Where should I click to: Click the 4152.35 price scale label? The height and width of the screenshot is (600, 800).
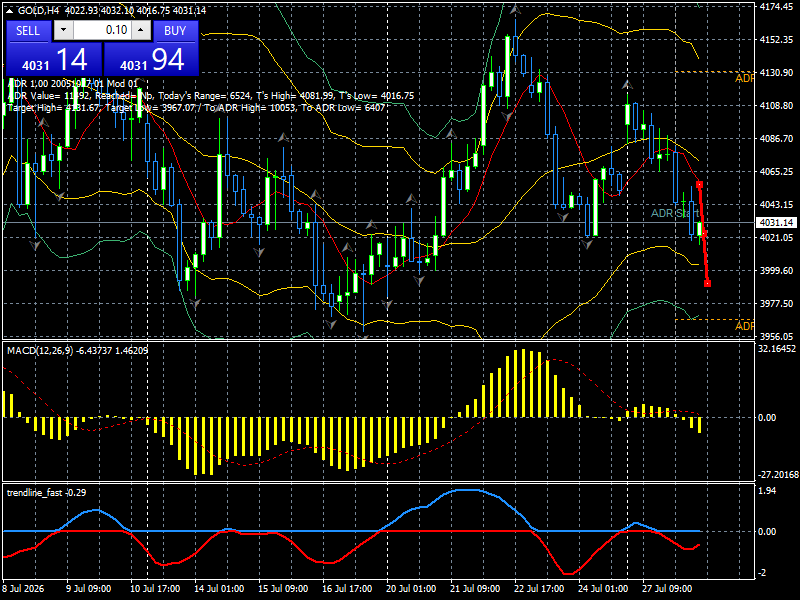777,40
